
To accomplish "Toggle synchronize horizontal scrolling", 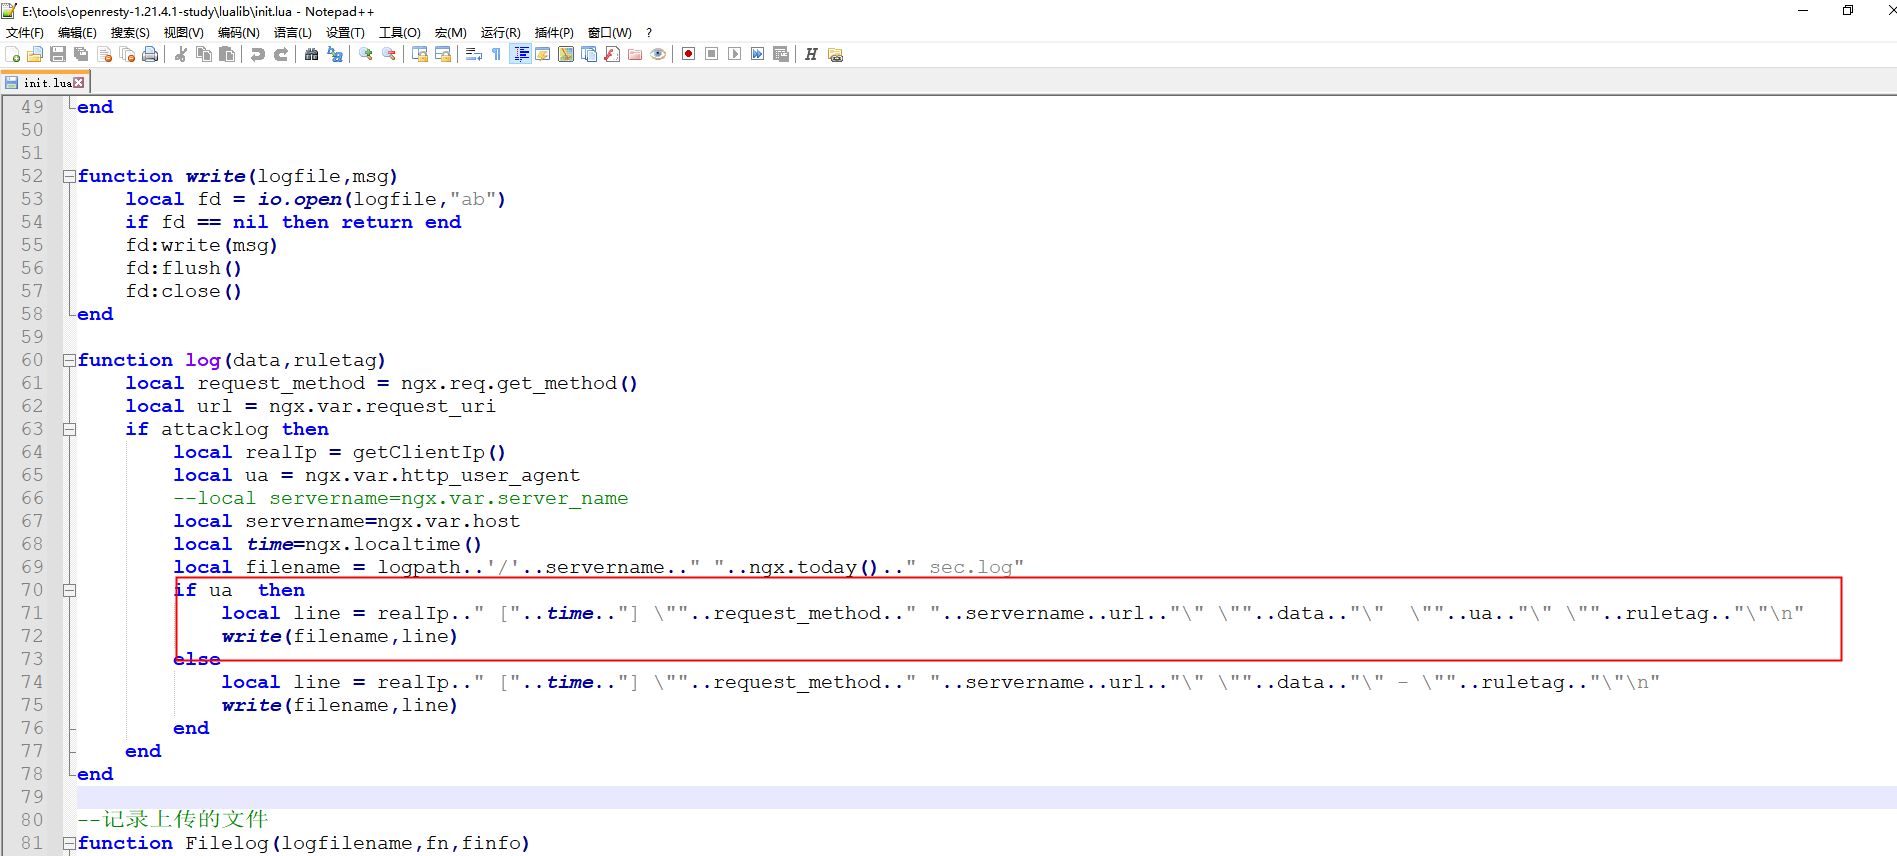I will 443,54.
